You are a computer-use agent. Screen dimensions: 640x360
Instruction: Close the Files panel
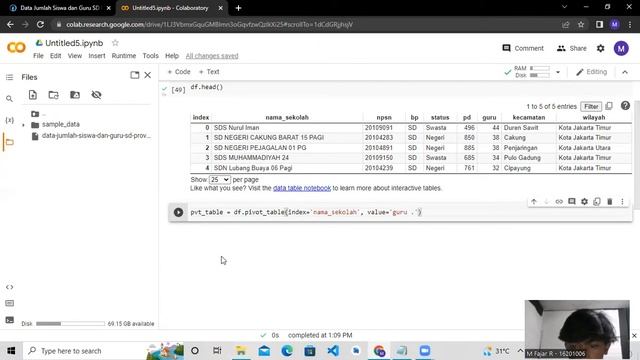pyautogui.click(x=148, y=75)
